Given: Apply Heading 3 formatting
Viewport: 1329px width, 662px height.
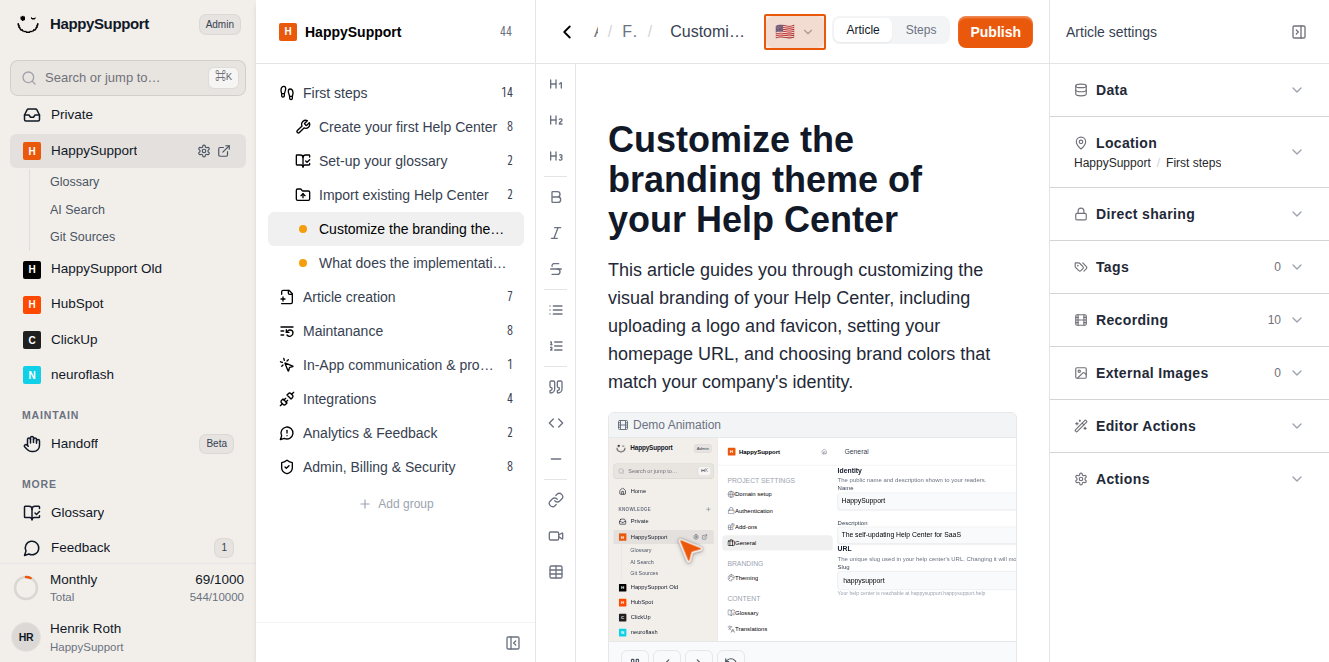Looking at the screenshot, I should (556, 156).
